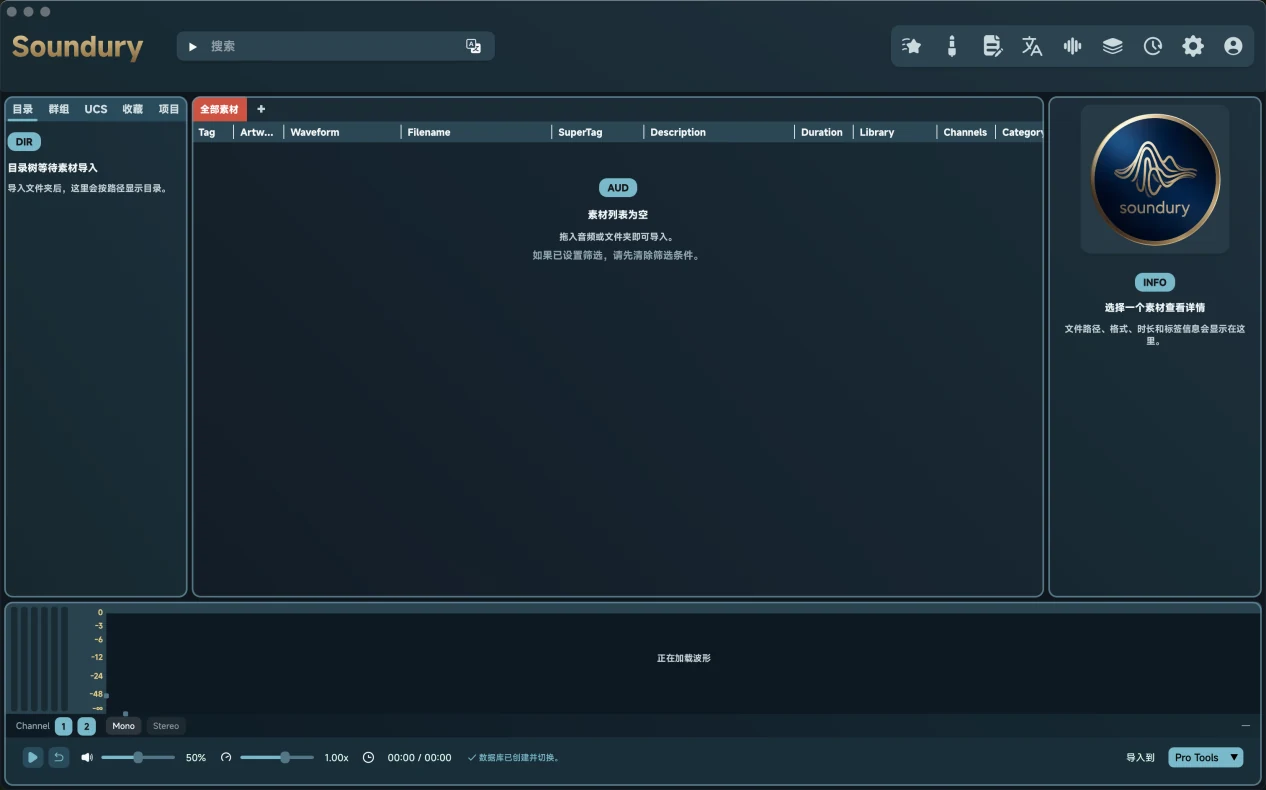
Task: Toggle channel 2 button
Action: tap(87, 726)
